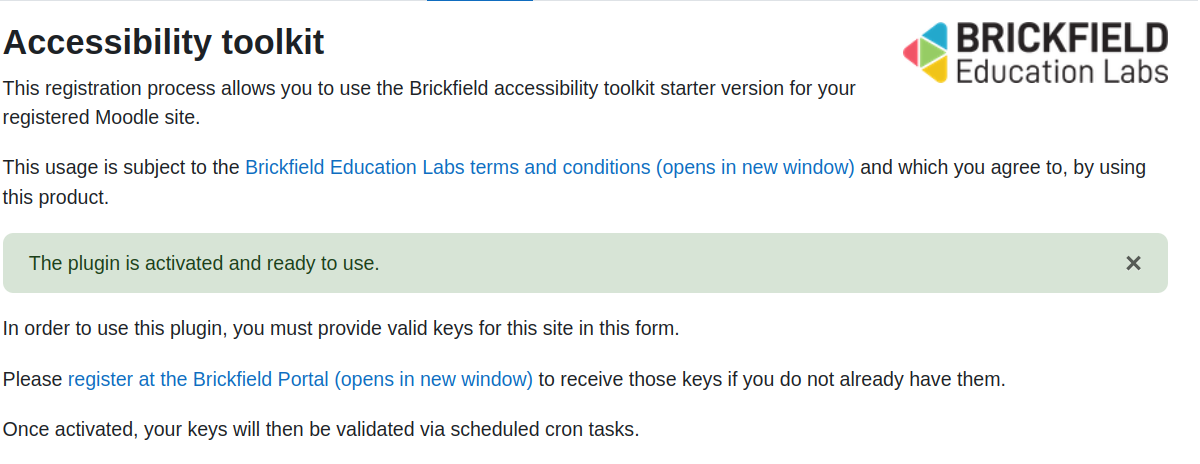Screen dimensions: 1200x464
Task: Click the yellow segment of the Brickfield logo
Action: [934, 70]
